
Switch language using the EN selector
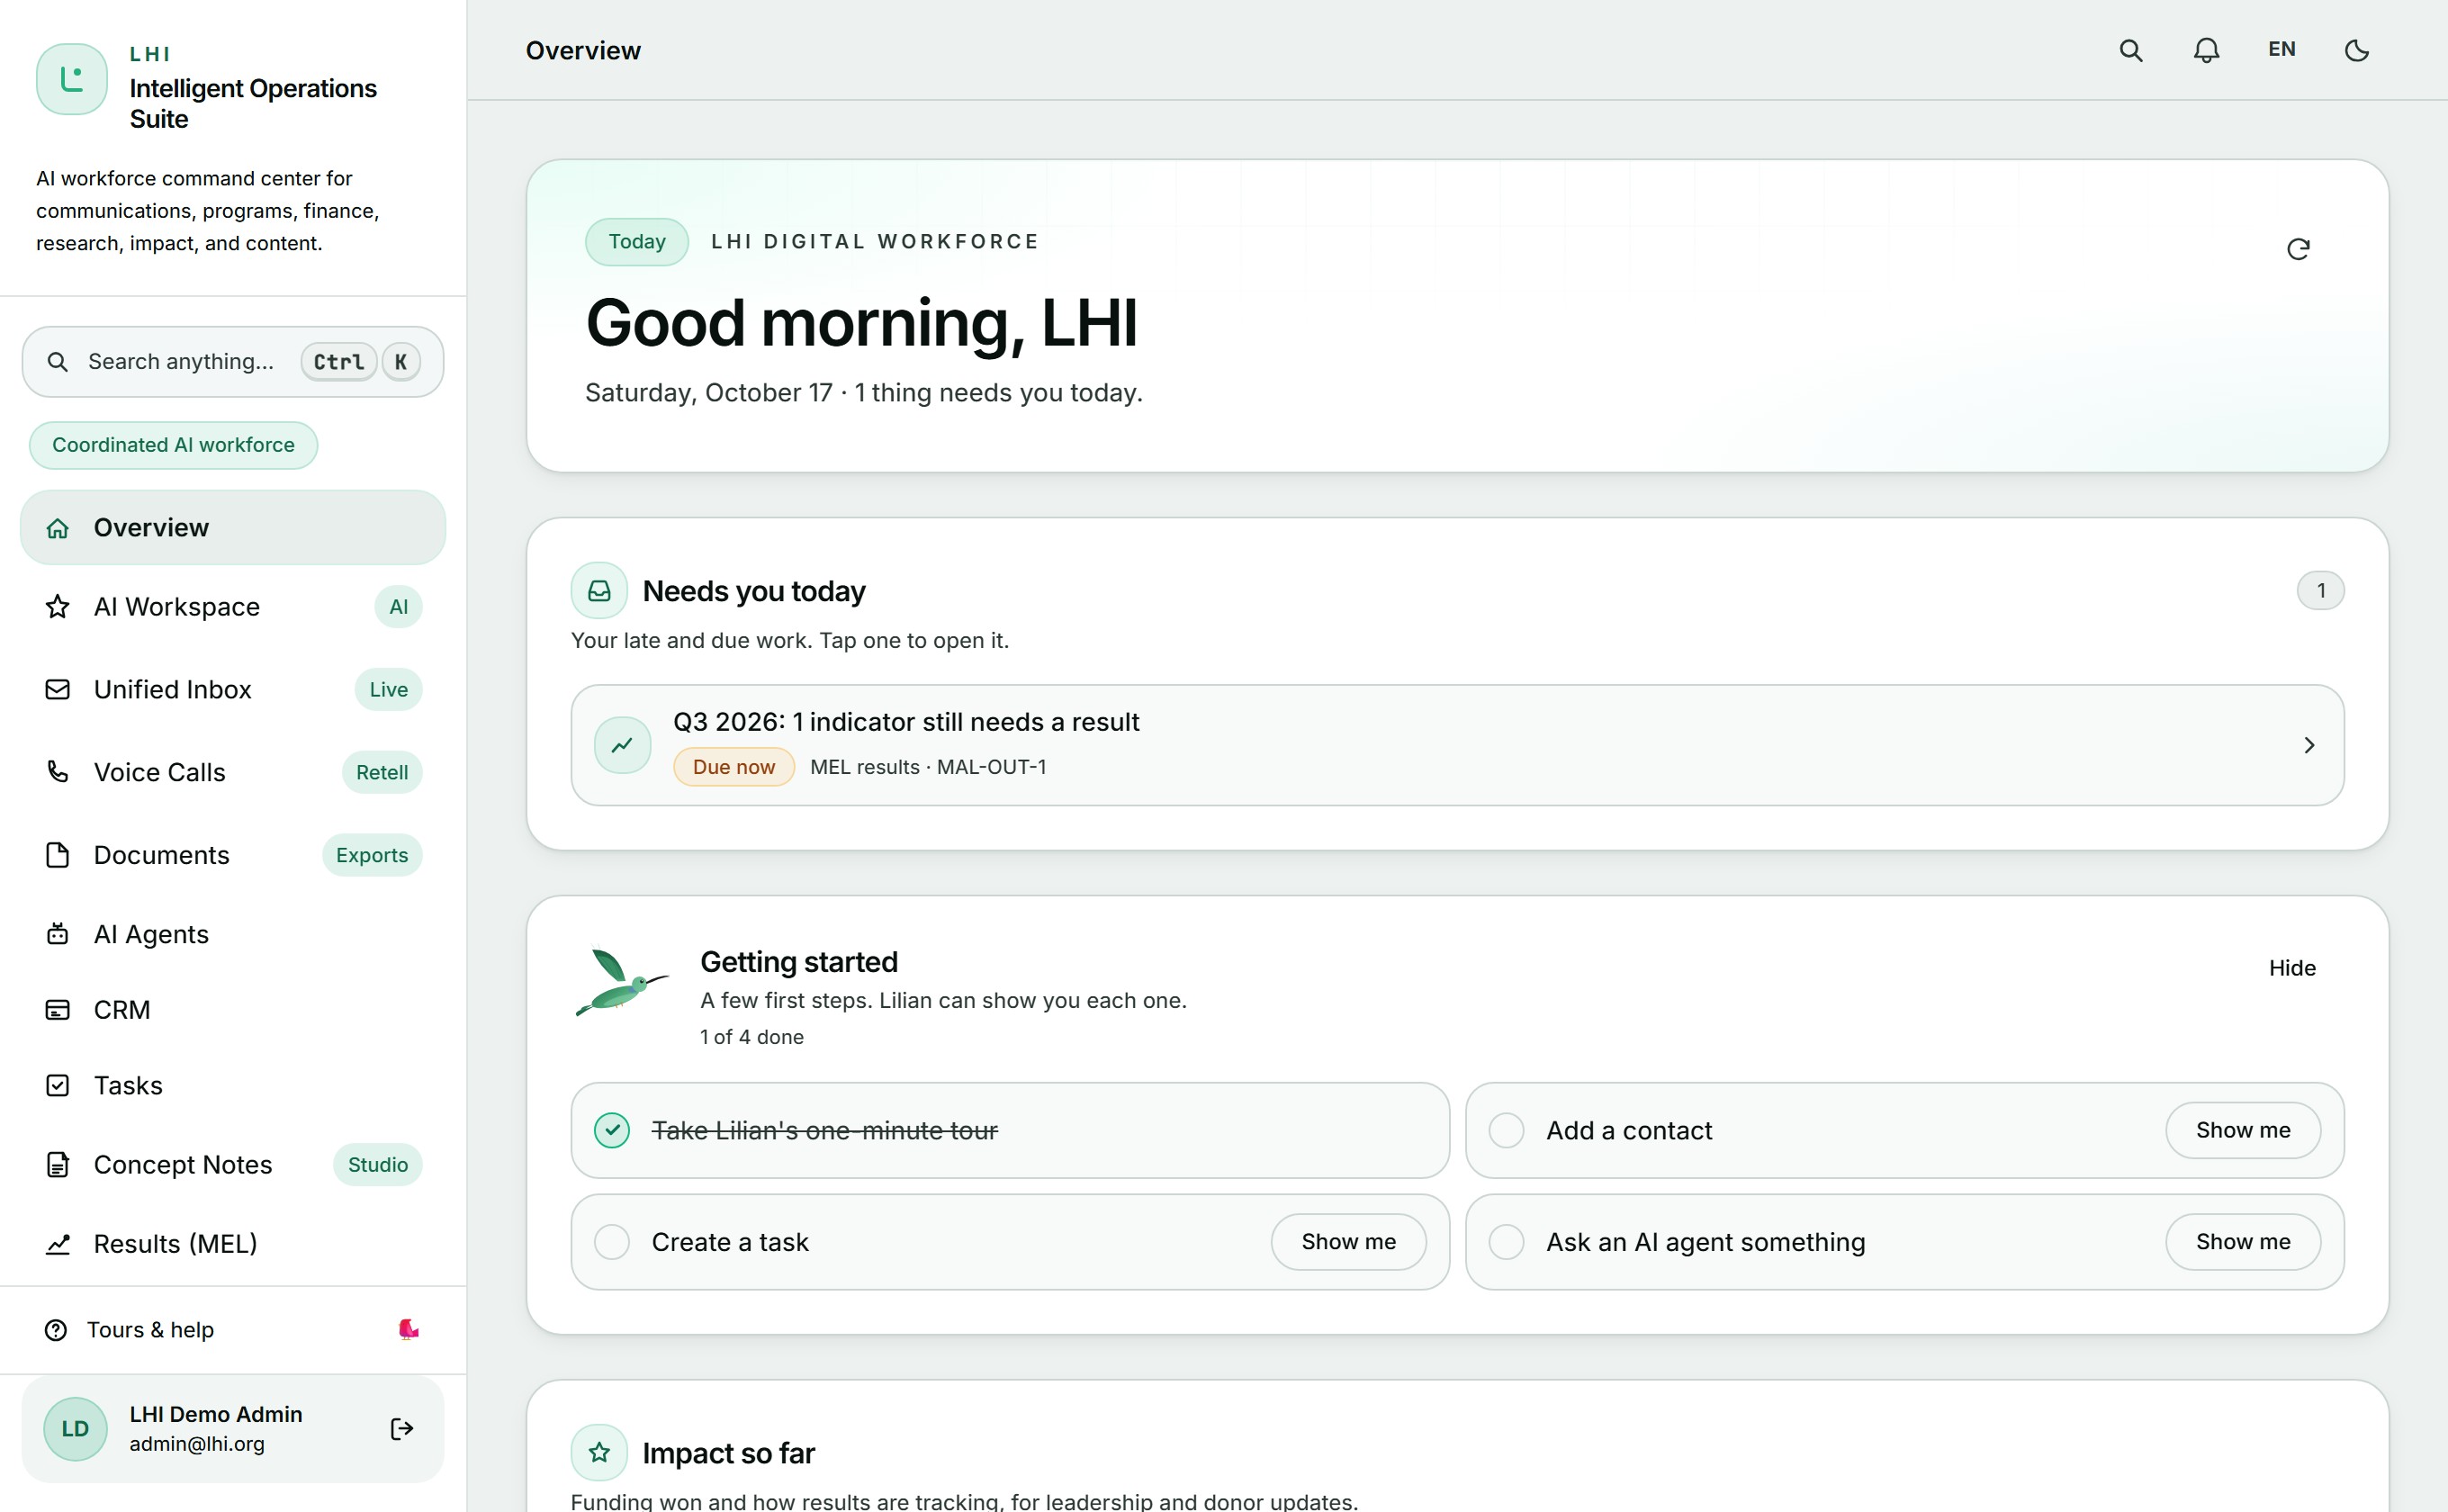2281,49
